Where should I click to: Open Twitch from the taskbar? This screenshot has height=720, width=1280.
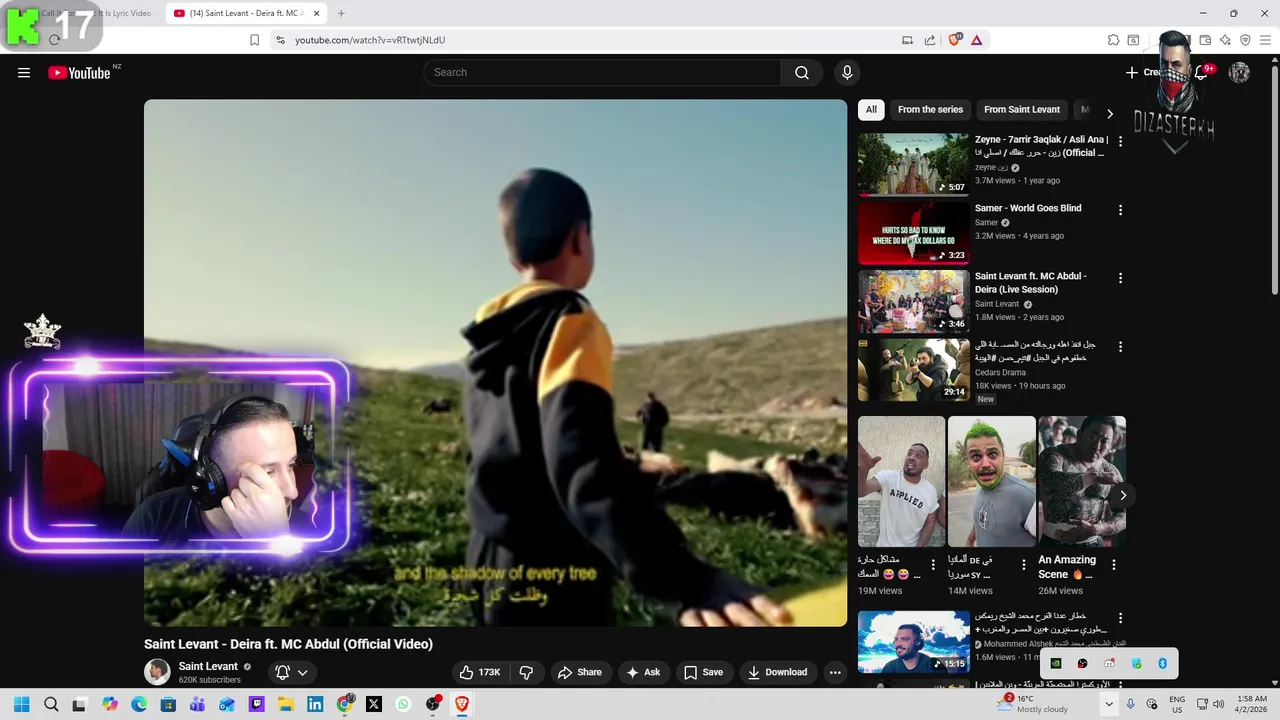pyautogui.click(x=256, y=704)
